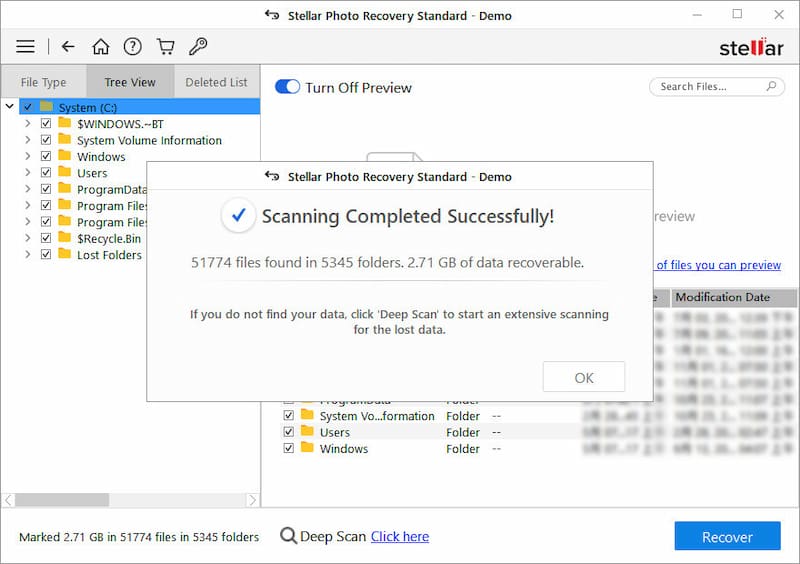Open the help question mark icon

132,47
